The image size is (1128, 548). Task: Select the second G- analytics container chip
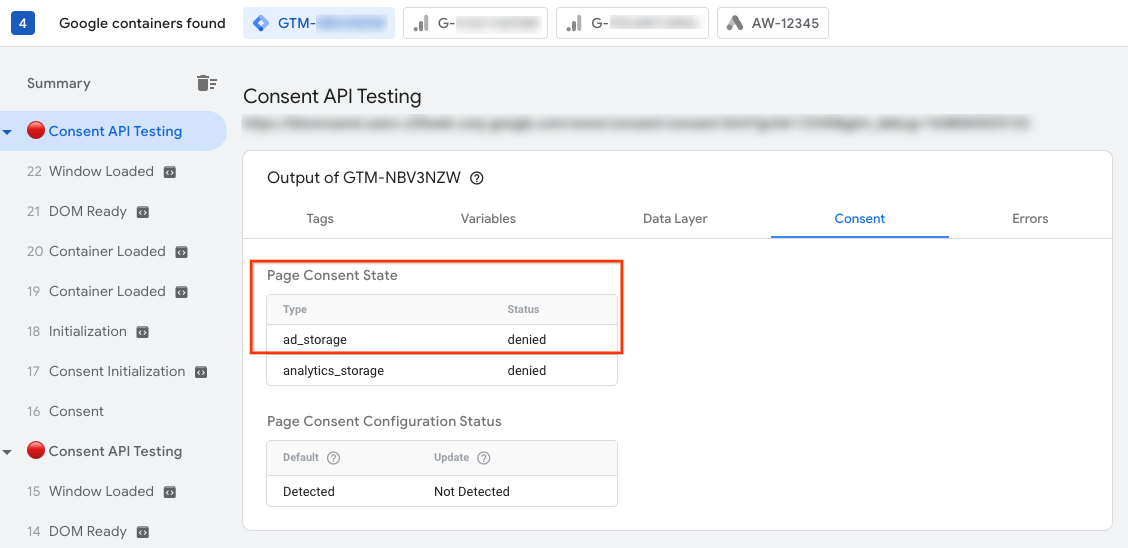[632, 23]
